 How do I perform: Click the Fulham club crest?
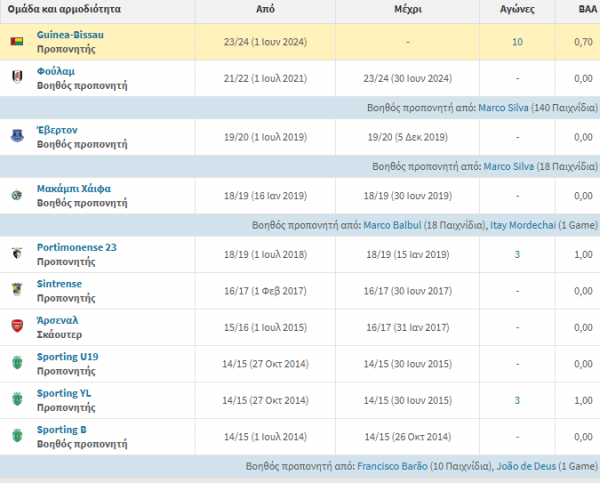17,77
